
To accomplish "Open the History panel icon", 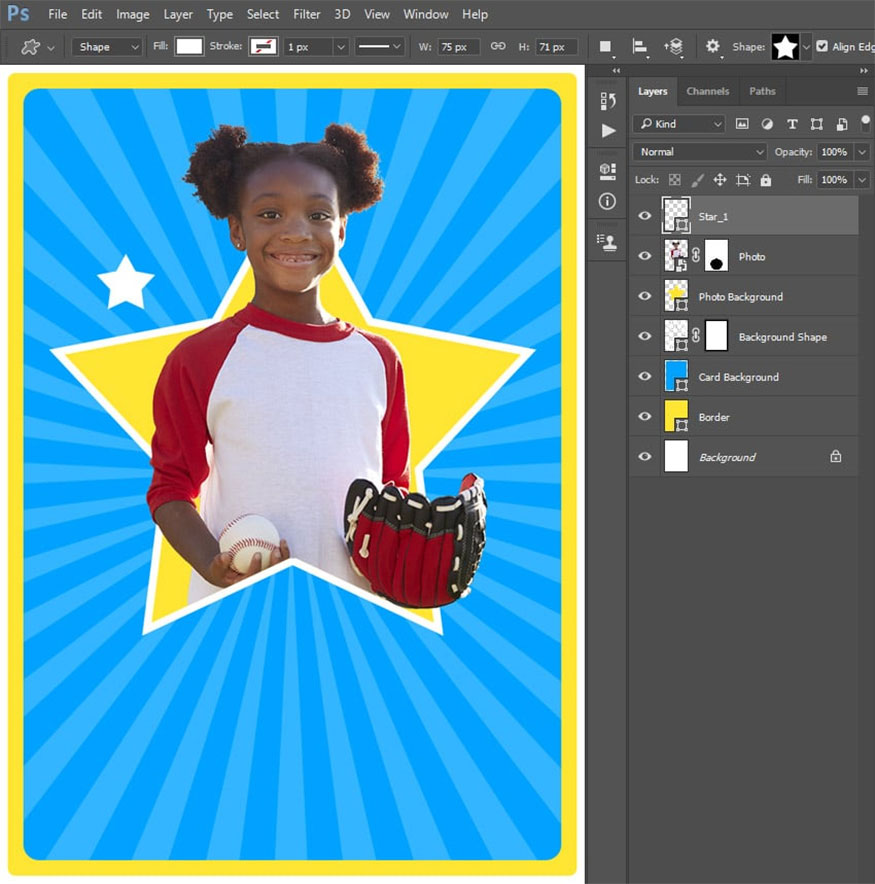I will (607, 101).
